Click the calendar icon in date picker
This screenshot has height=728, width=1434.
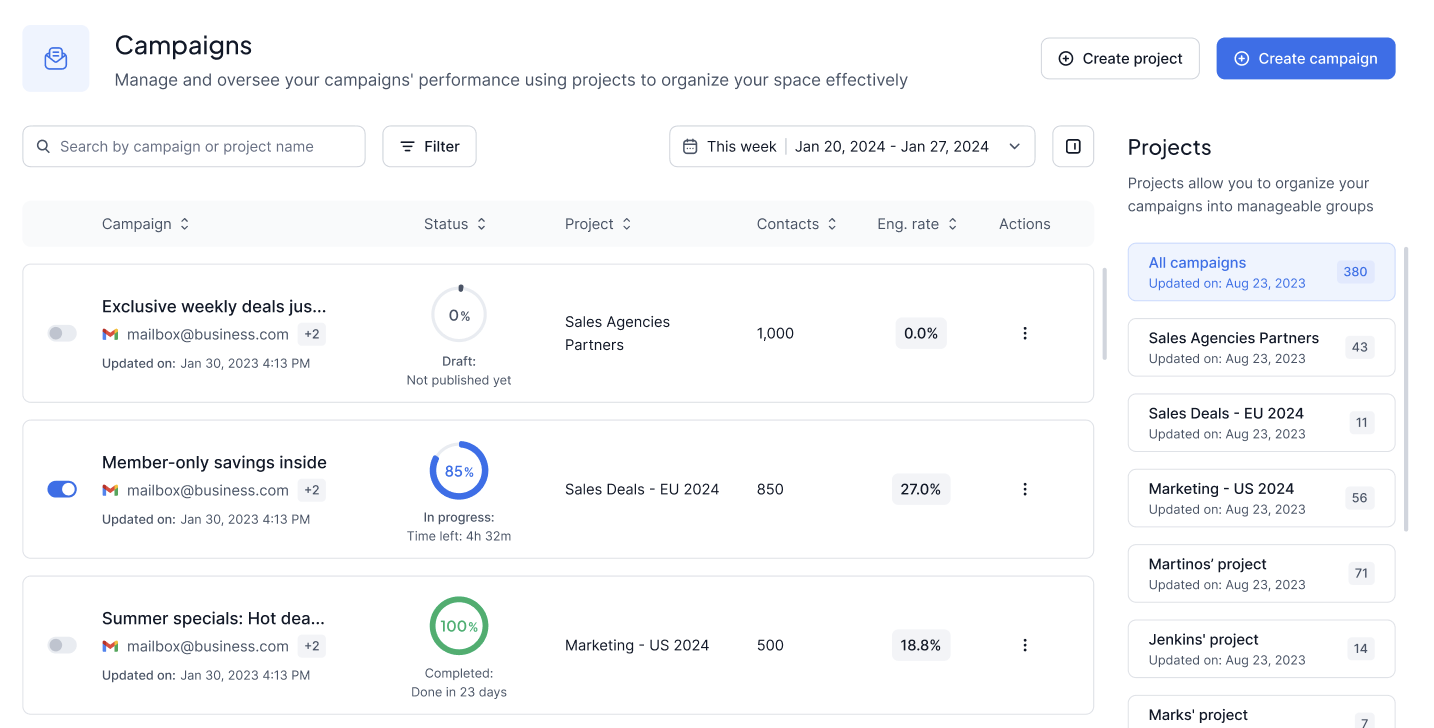pyautogui.click(x=690, y=146)
